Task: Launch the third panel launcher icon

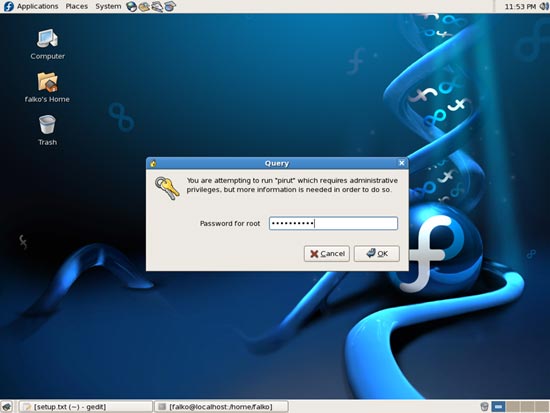Action: [157, 6]
